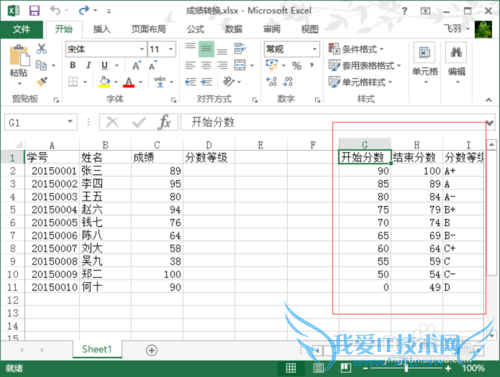
Task: Click Accounting Number Format icon
Action: (272, 65)
